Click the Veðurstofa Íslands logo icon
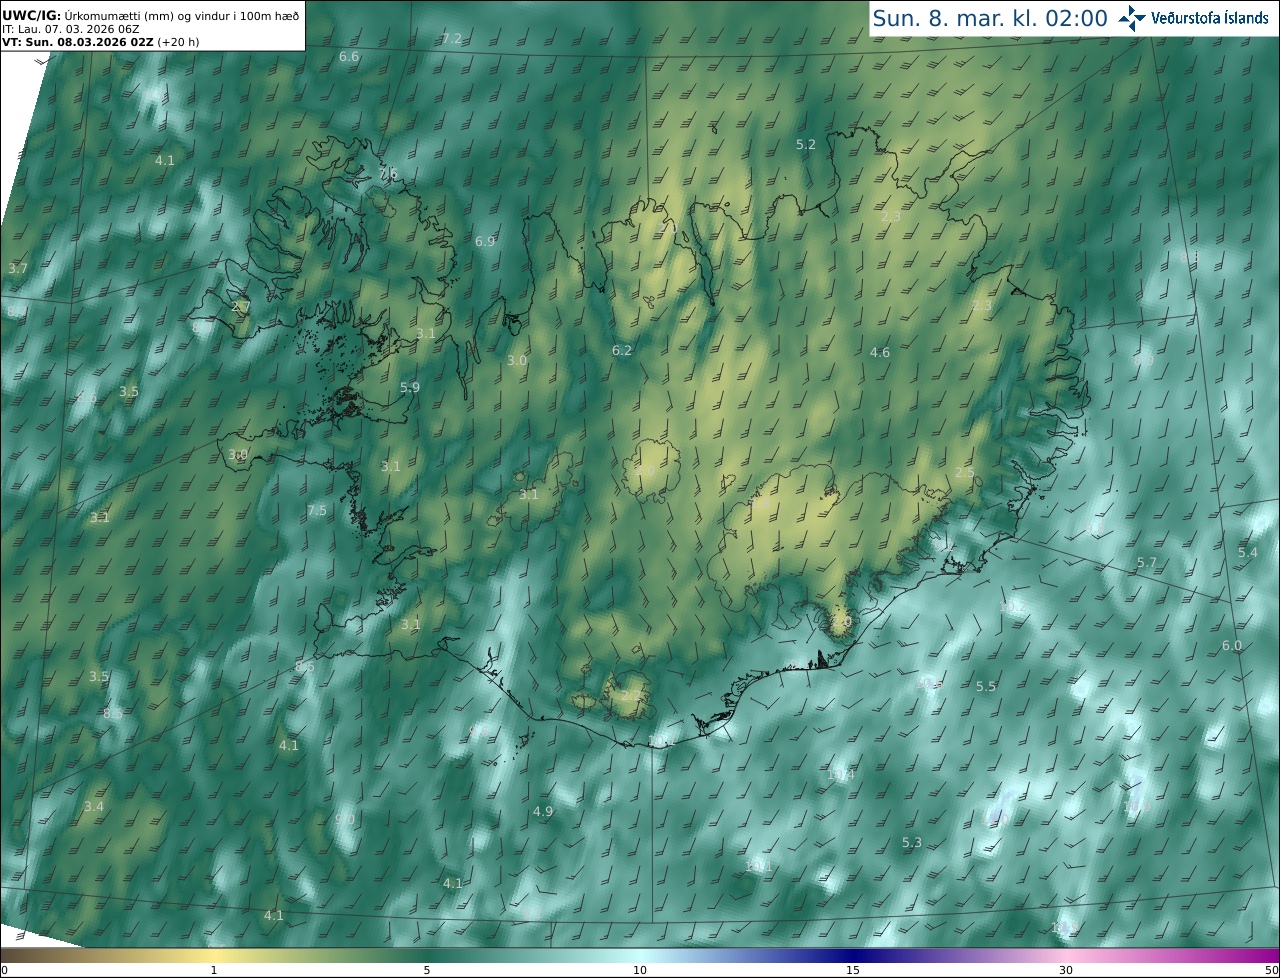 coord(1132,17)
